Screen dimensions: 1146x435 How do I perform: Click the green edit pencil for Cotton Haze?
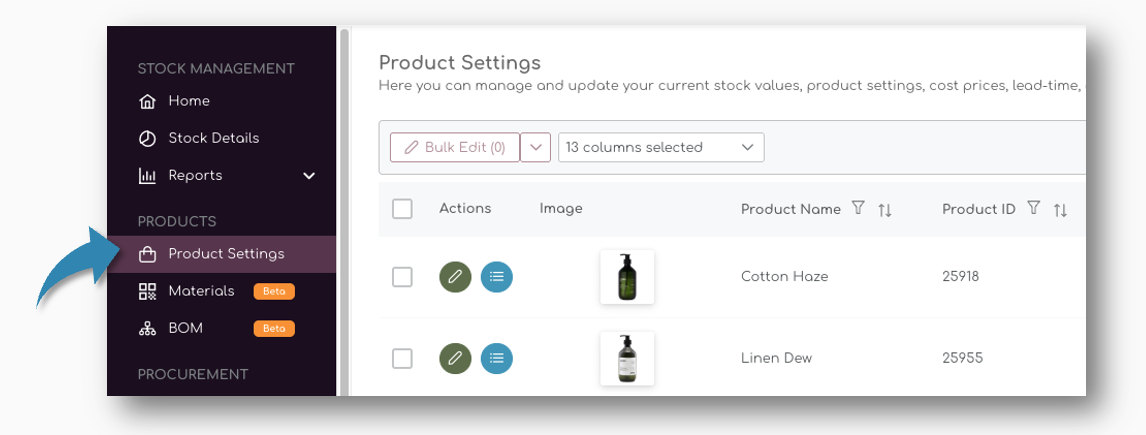(455, 277)
